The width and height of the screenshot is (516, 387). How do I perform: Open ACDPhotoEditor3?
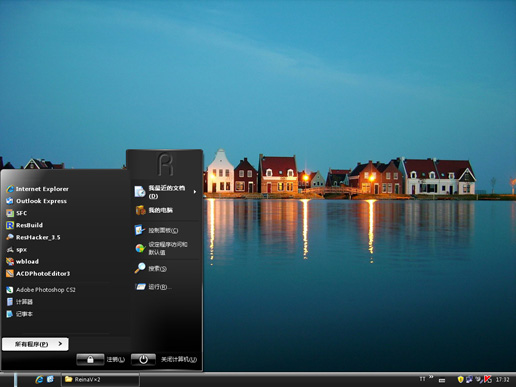pos(38,274)
